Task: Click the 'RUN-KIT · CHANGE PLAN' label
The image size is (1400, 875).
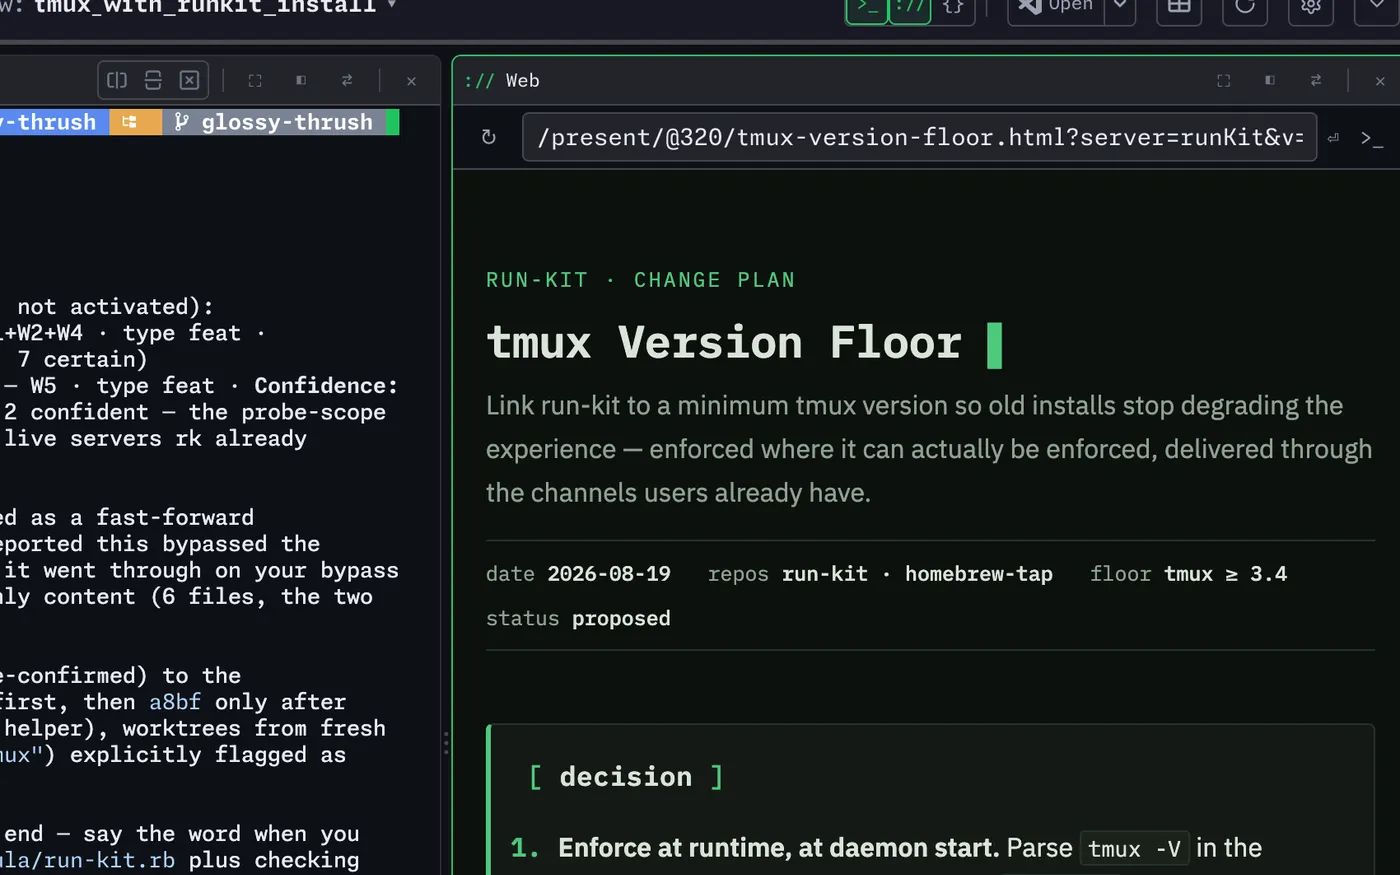Action: pos(640,280)
